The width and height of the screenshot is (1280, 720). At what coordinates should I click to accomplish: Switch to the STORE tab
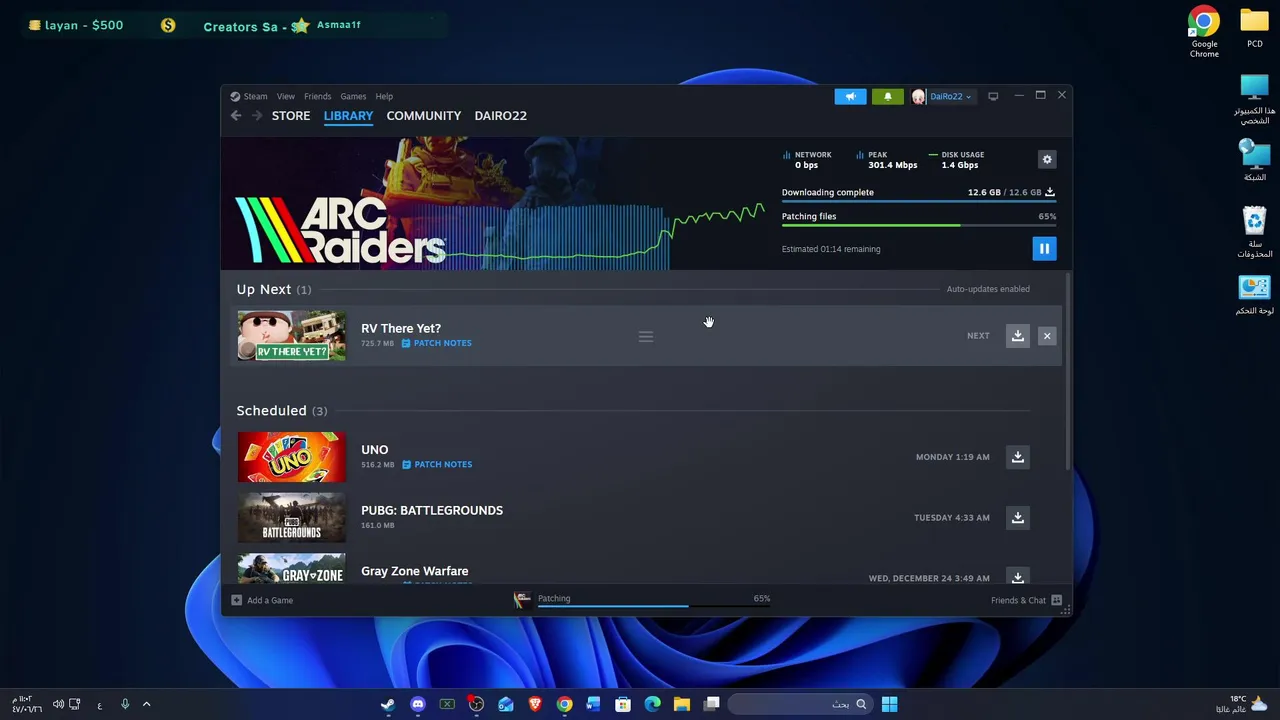coord(291,116)
